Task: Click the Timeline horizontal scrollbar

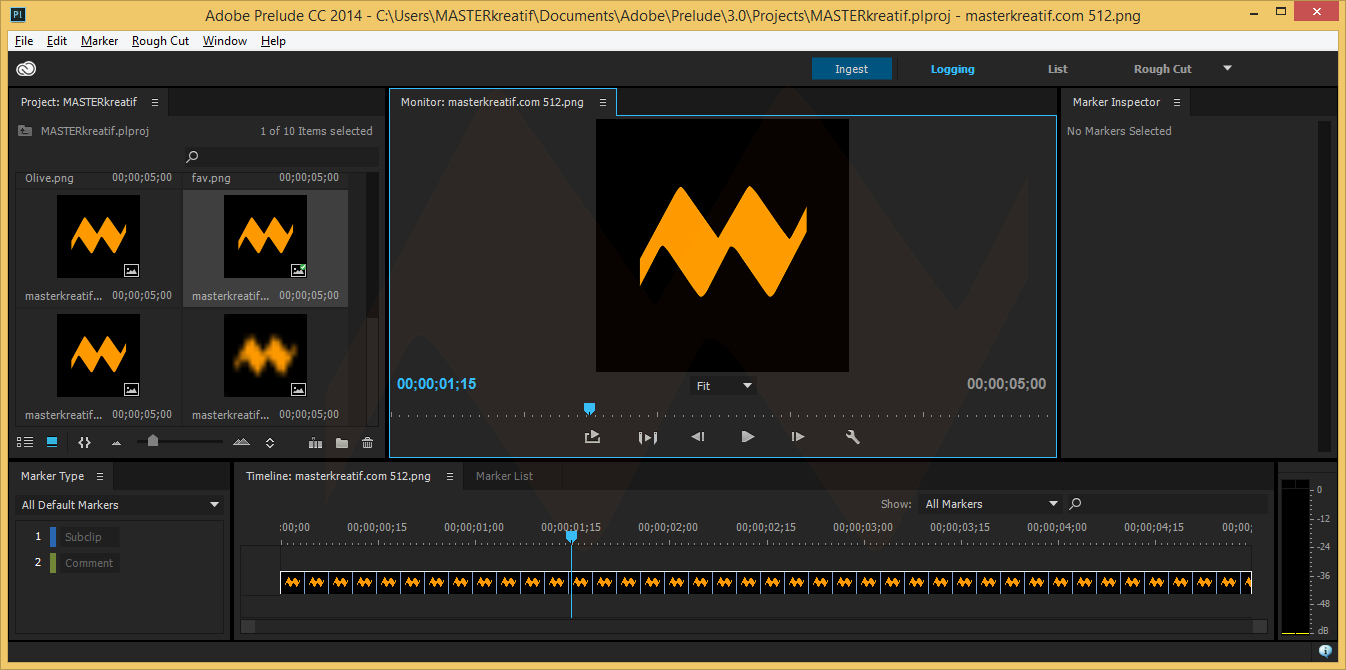Action: coord(755,626)
